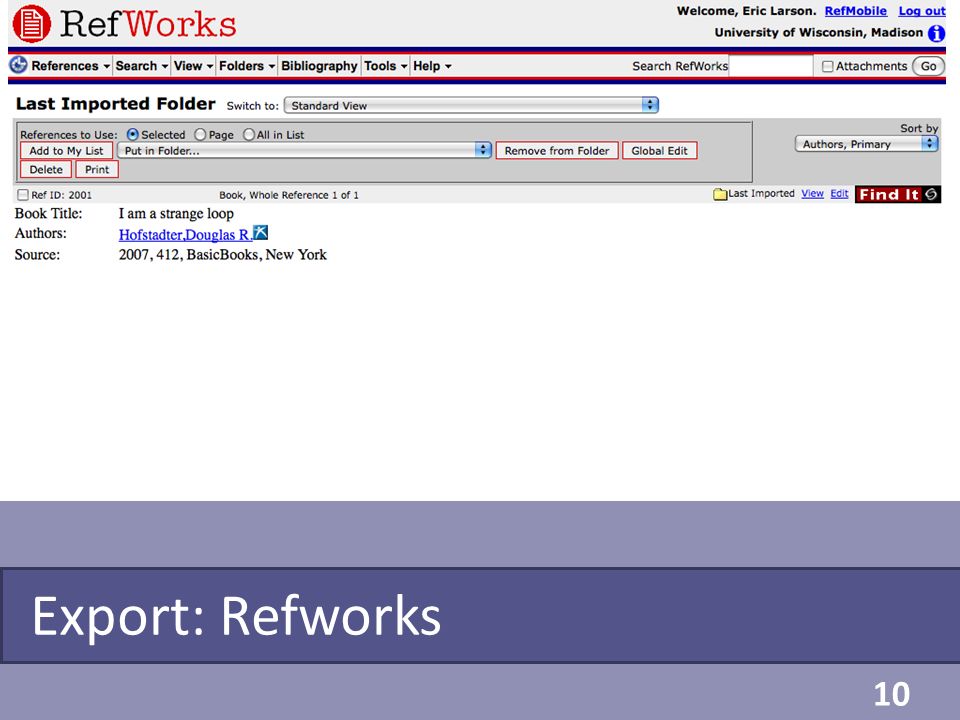The image size is (960, 720).
Task: Select the Page radio button
Action: point(200,134)
